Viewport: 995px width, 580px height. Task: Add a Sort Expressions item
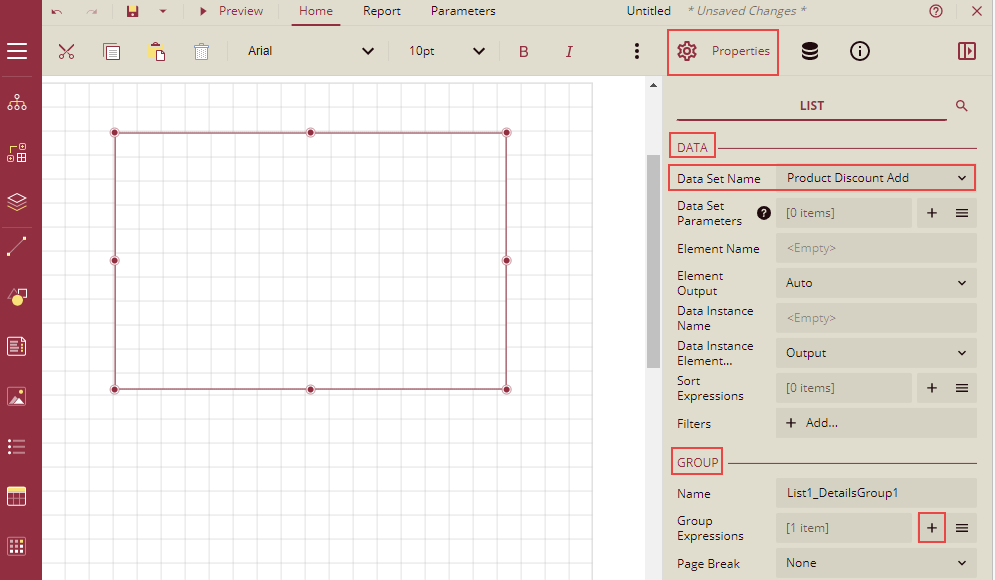click(932, 388)
